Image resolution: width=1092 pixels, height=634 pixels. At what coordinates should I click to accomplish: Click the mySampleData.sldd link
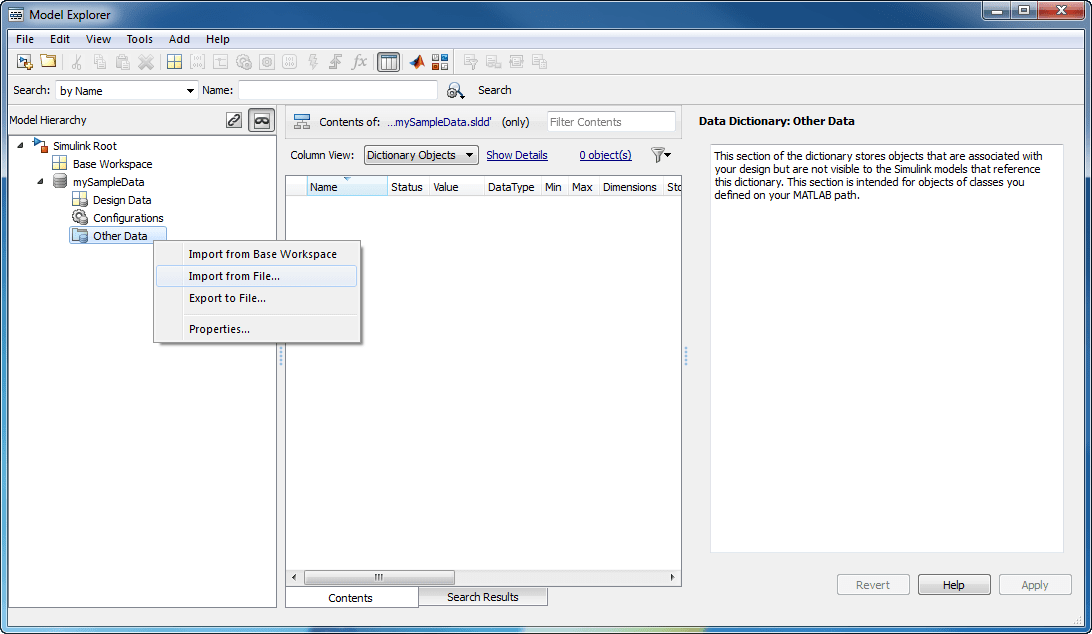pos(439,122)
